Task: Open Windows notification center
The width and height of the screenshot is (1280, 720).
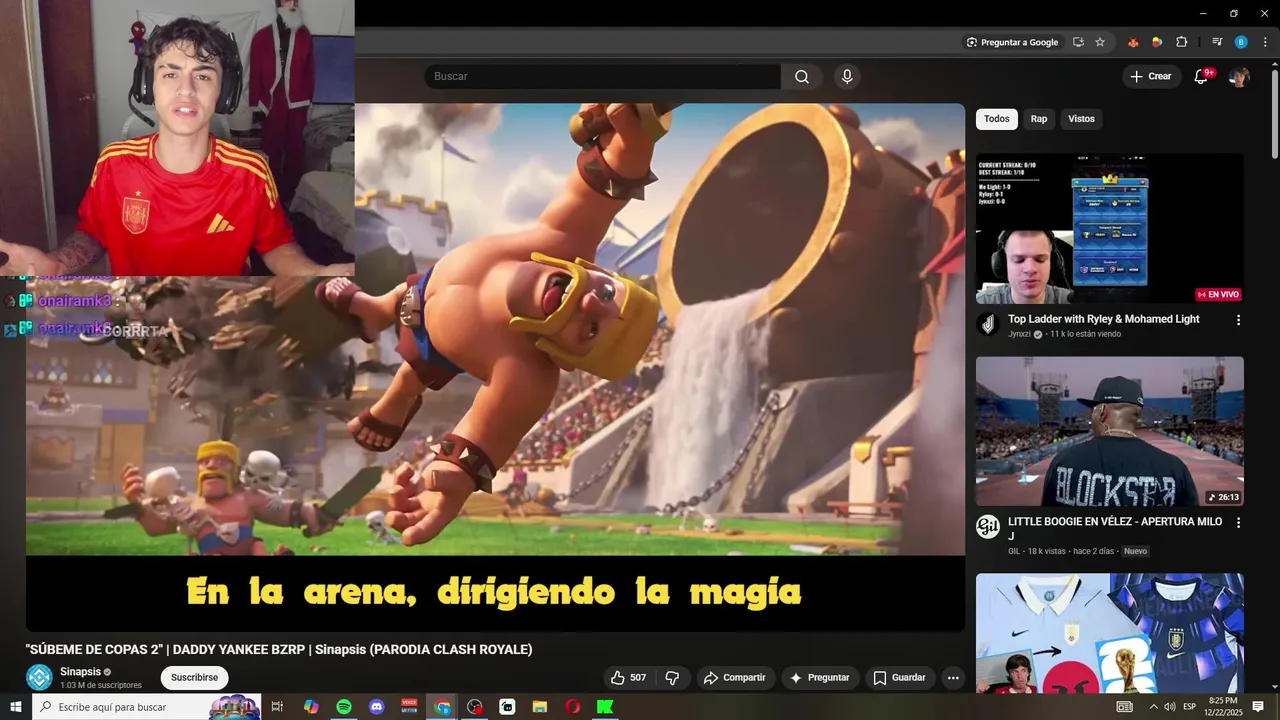Action: [x=1258, y=707]
